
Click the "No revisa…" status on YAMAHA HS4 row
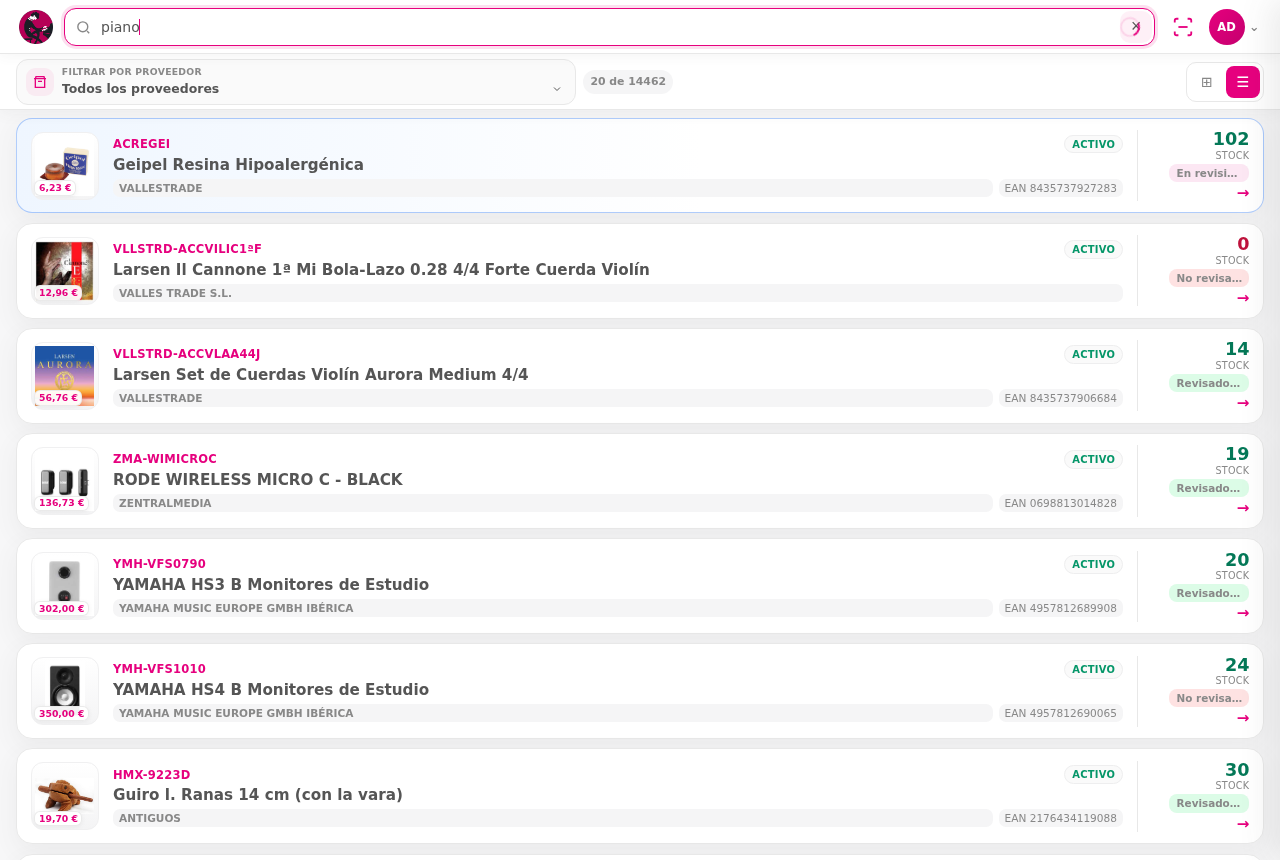[1209, 698]
